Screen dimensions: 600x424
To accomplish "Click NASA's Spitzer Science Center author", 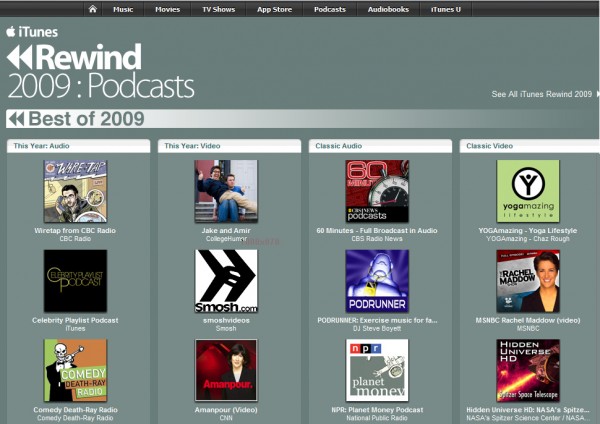I will click(528, 418).
